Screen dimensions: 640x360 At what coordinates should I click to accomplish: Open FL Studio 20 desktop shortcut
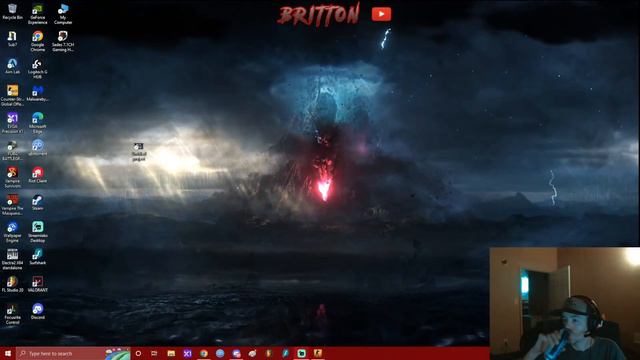(12, 284)
